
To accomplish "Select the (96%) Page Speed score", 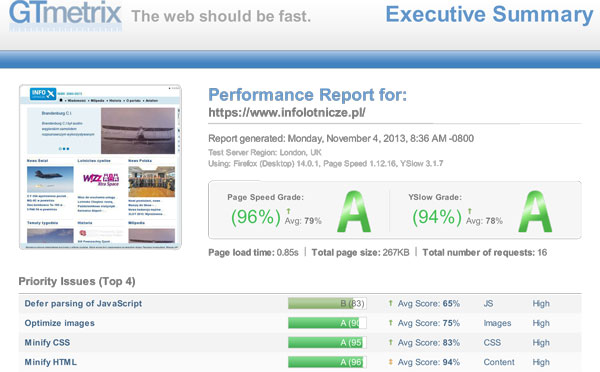I will [256, 217].
